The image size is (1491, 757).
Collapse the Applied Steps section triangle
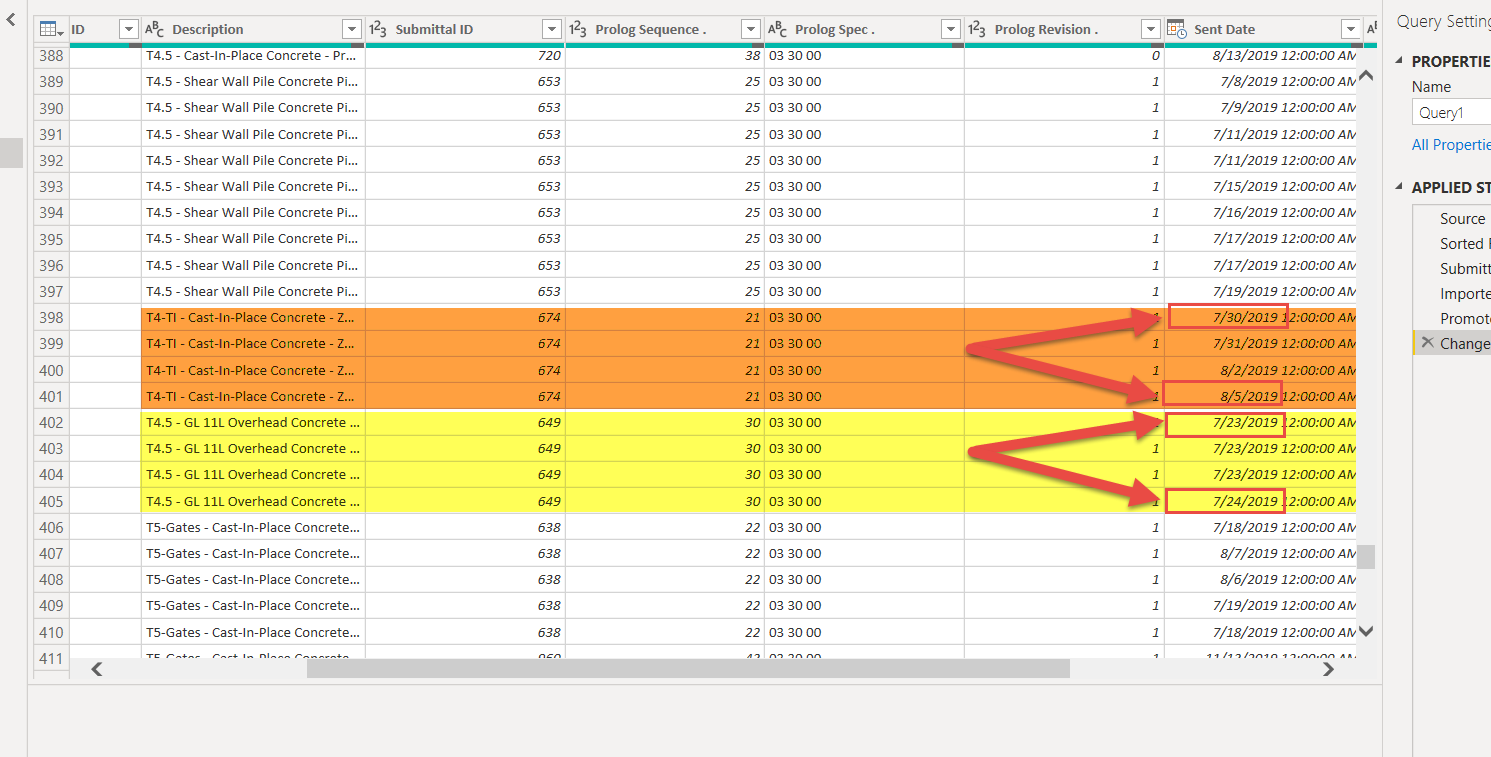pos(1399,188)
